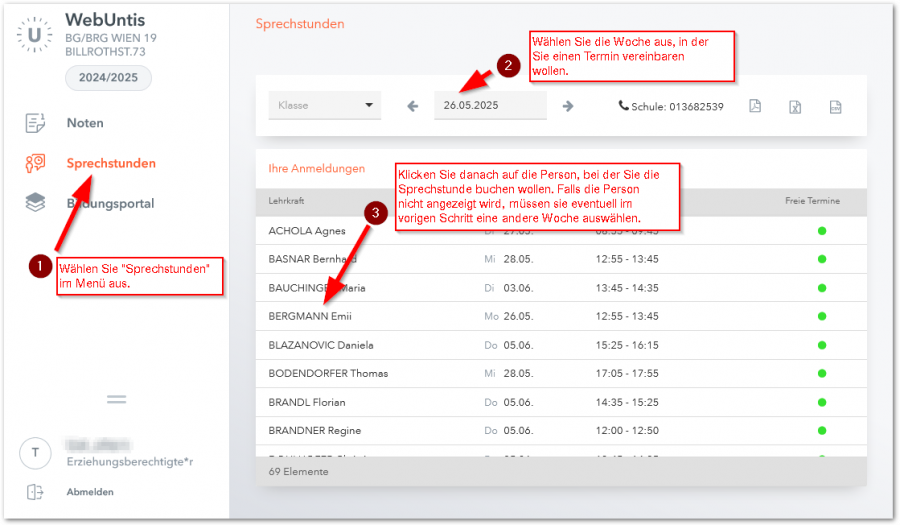Screen dimensions: 900x525
Task: Click green free slot dot for BASNAR Bernhard
Action: (x=822, y=259)
